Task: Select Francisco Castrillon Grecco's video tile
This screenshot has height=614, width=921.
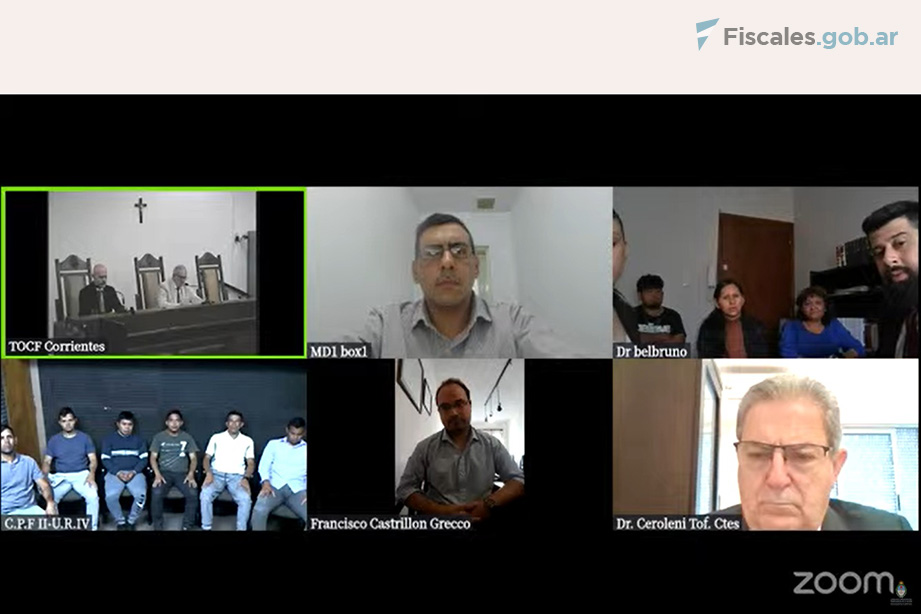Action: pyautogui.click(x=459, y=445)
